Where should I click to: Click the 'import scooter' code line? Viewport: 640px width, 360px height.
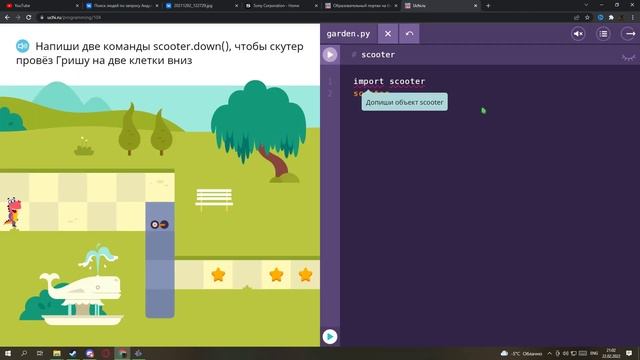pyautogui.click(x=389, y=81)
